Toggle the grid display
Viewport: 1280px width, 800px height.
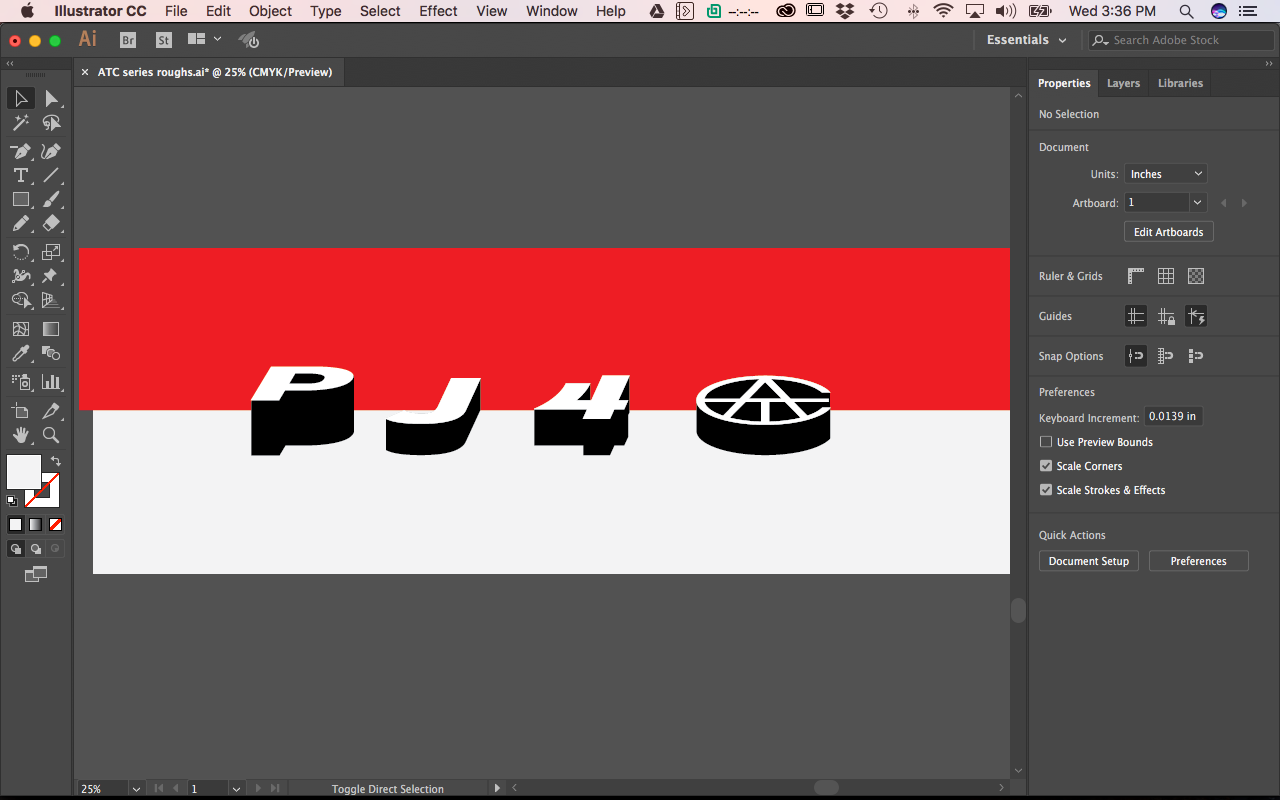[x=1166, y=276]
